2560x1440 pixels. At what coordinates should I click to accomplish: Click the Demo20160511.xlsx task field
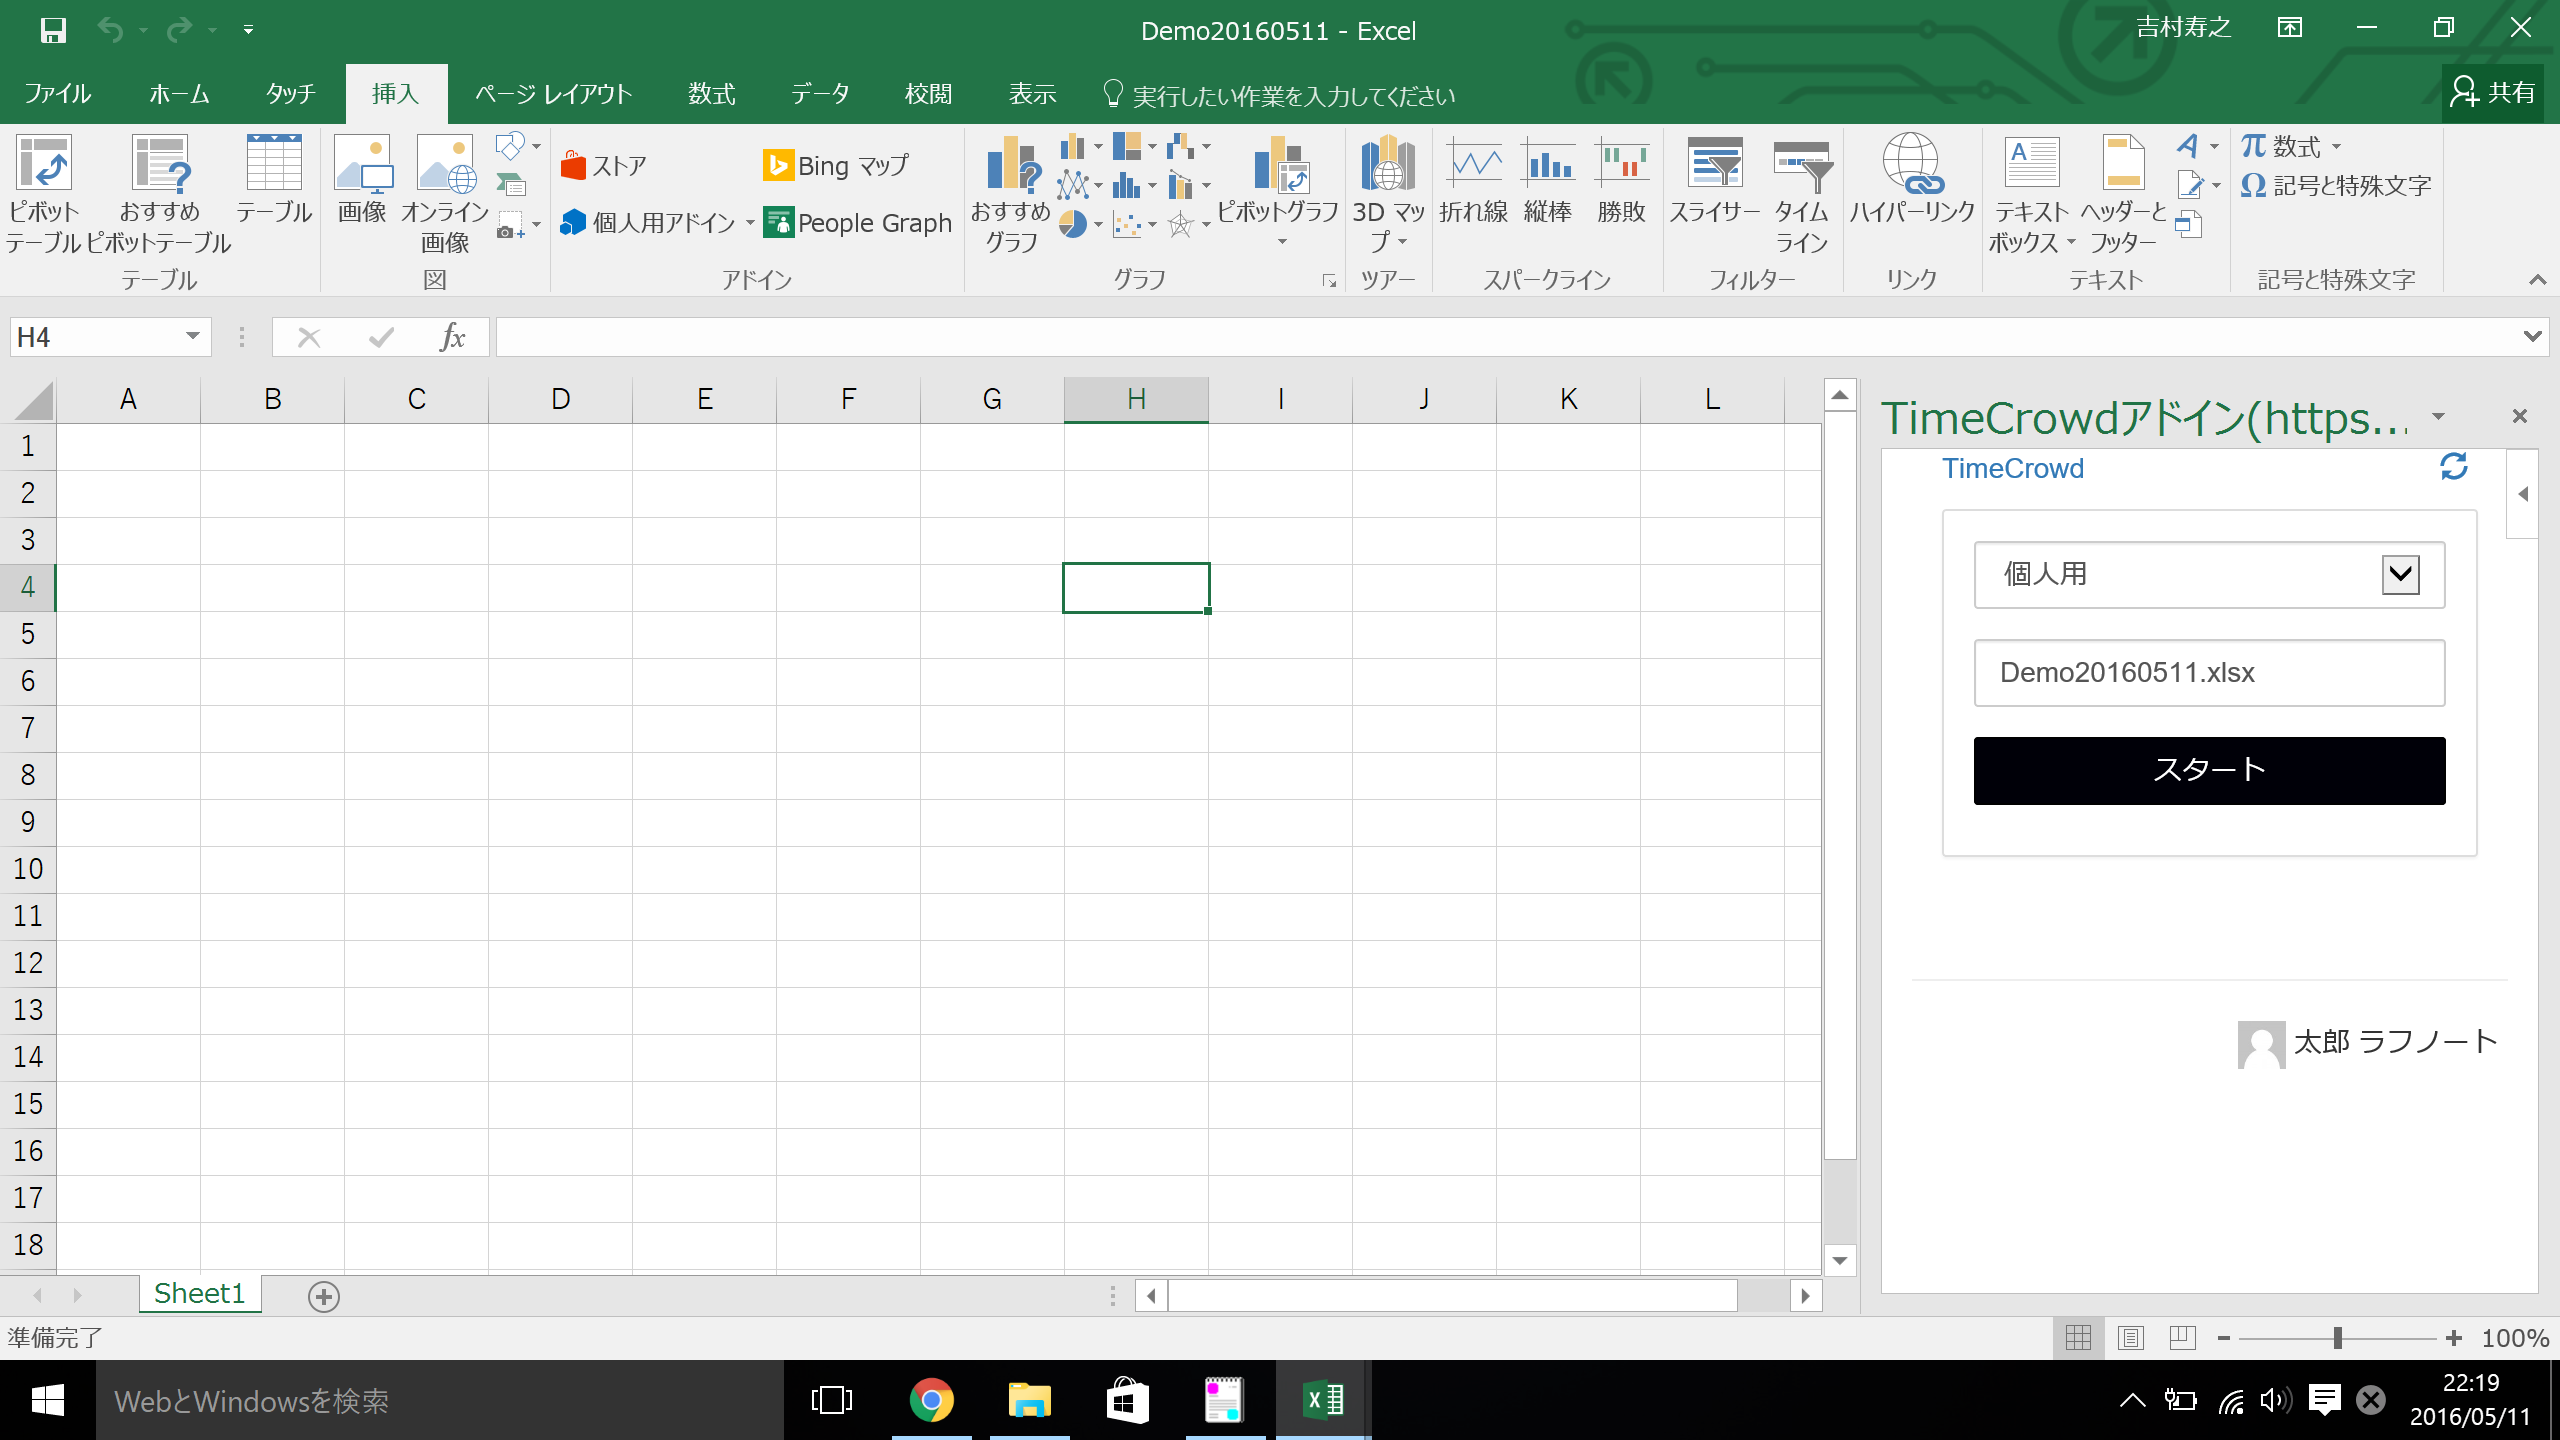2209,673
